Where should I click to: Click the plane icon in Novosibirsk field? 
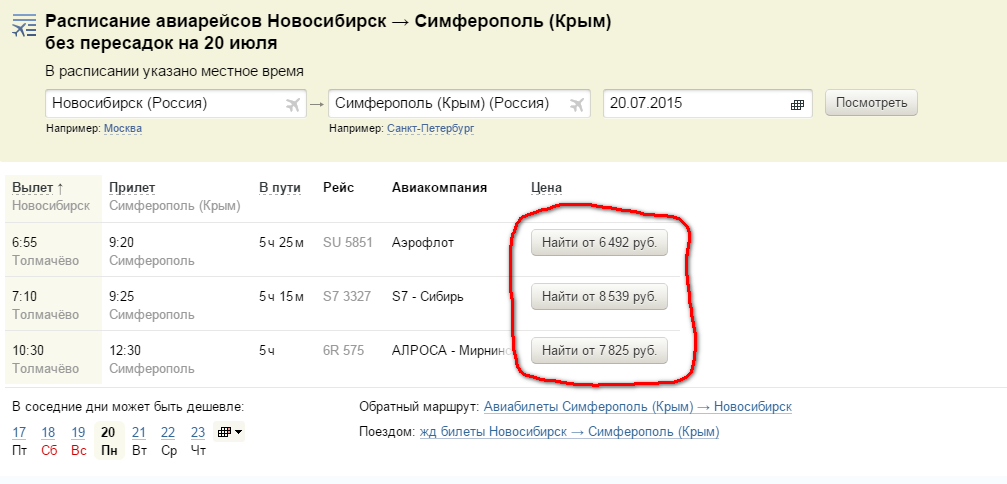292,104
